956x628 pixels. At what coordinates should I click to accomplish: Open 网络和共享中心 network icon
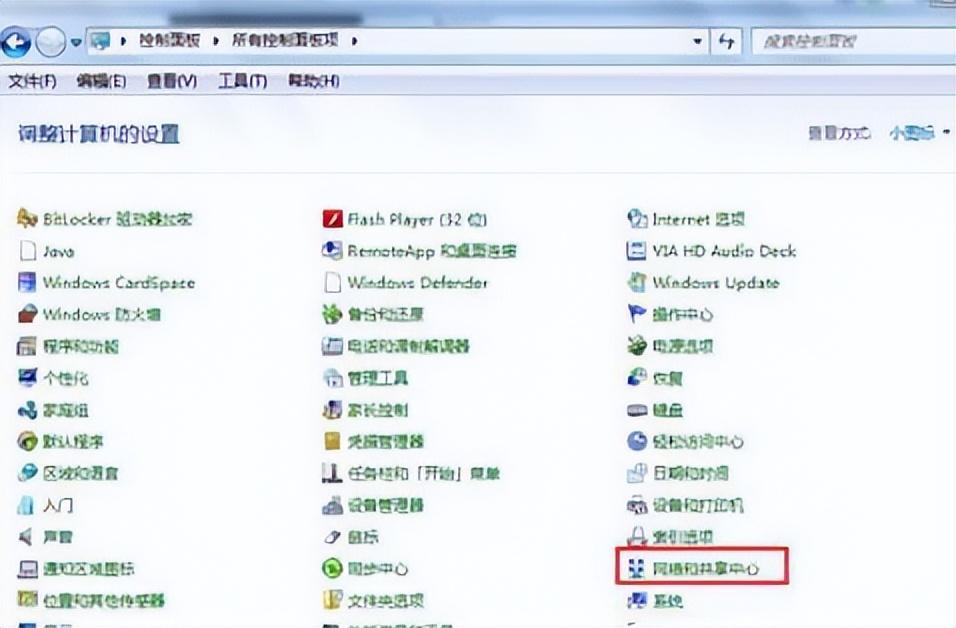click(x=636, y=568)
